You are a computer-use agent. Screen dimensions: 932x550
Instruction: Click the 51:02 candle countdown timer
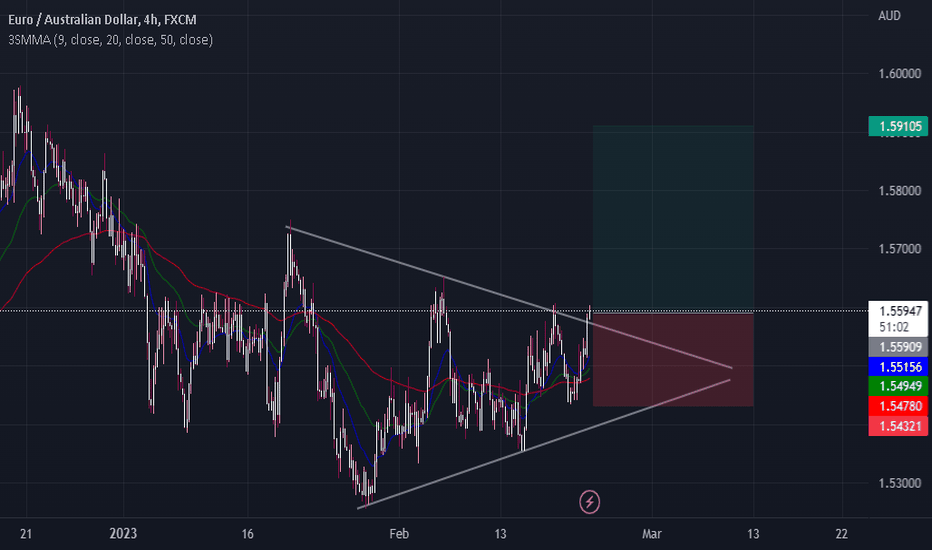pyautogui.click(x=893, y=327)
